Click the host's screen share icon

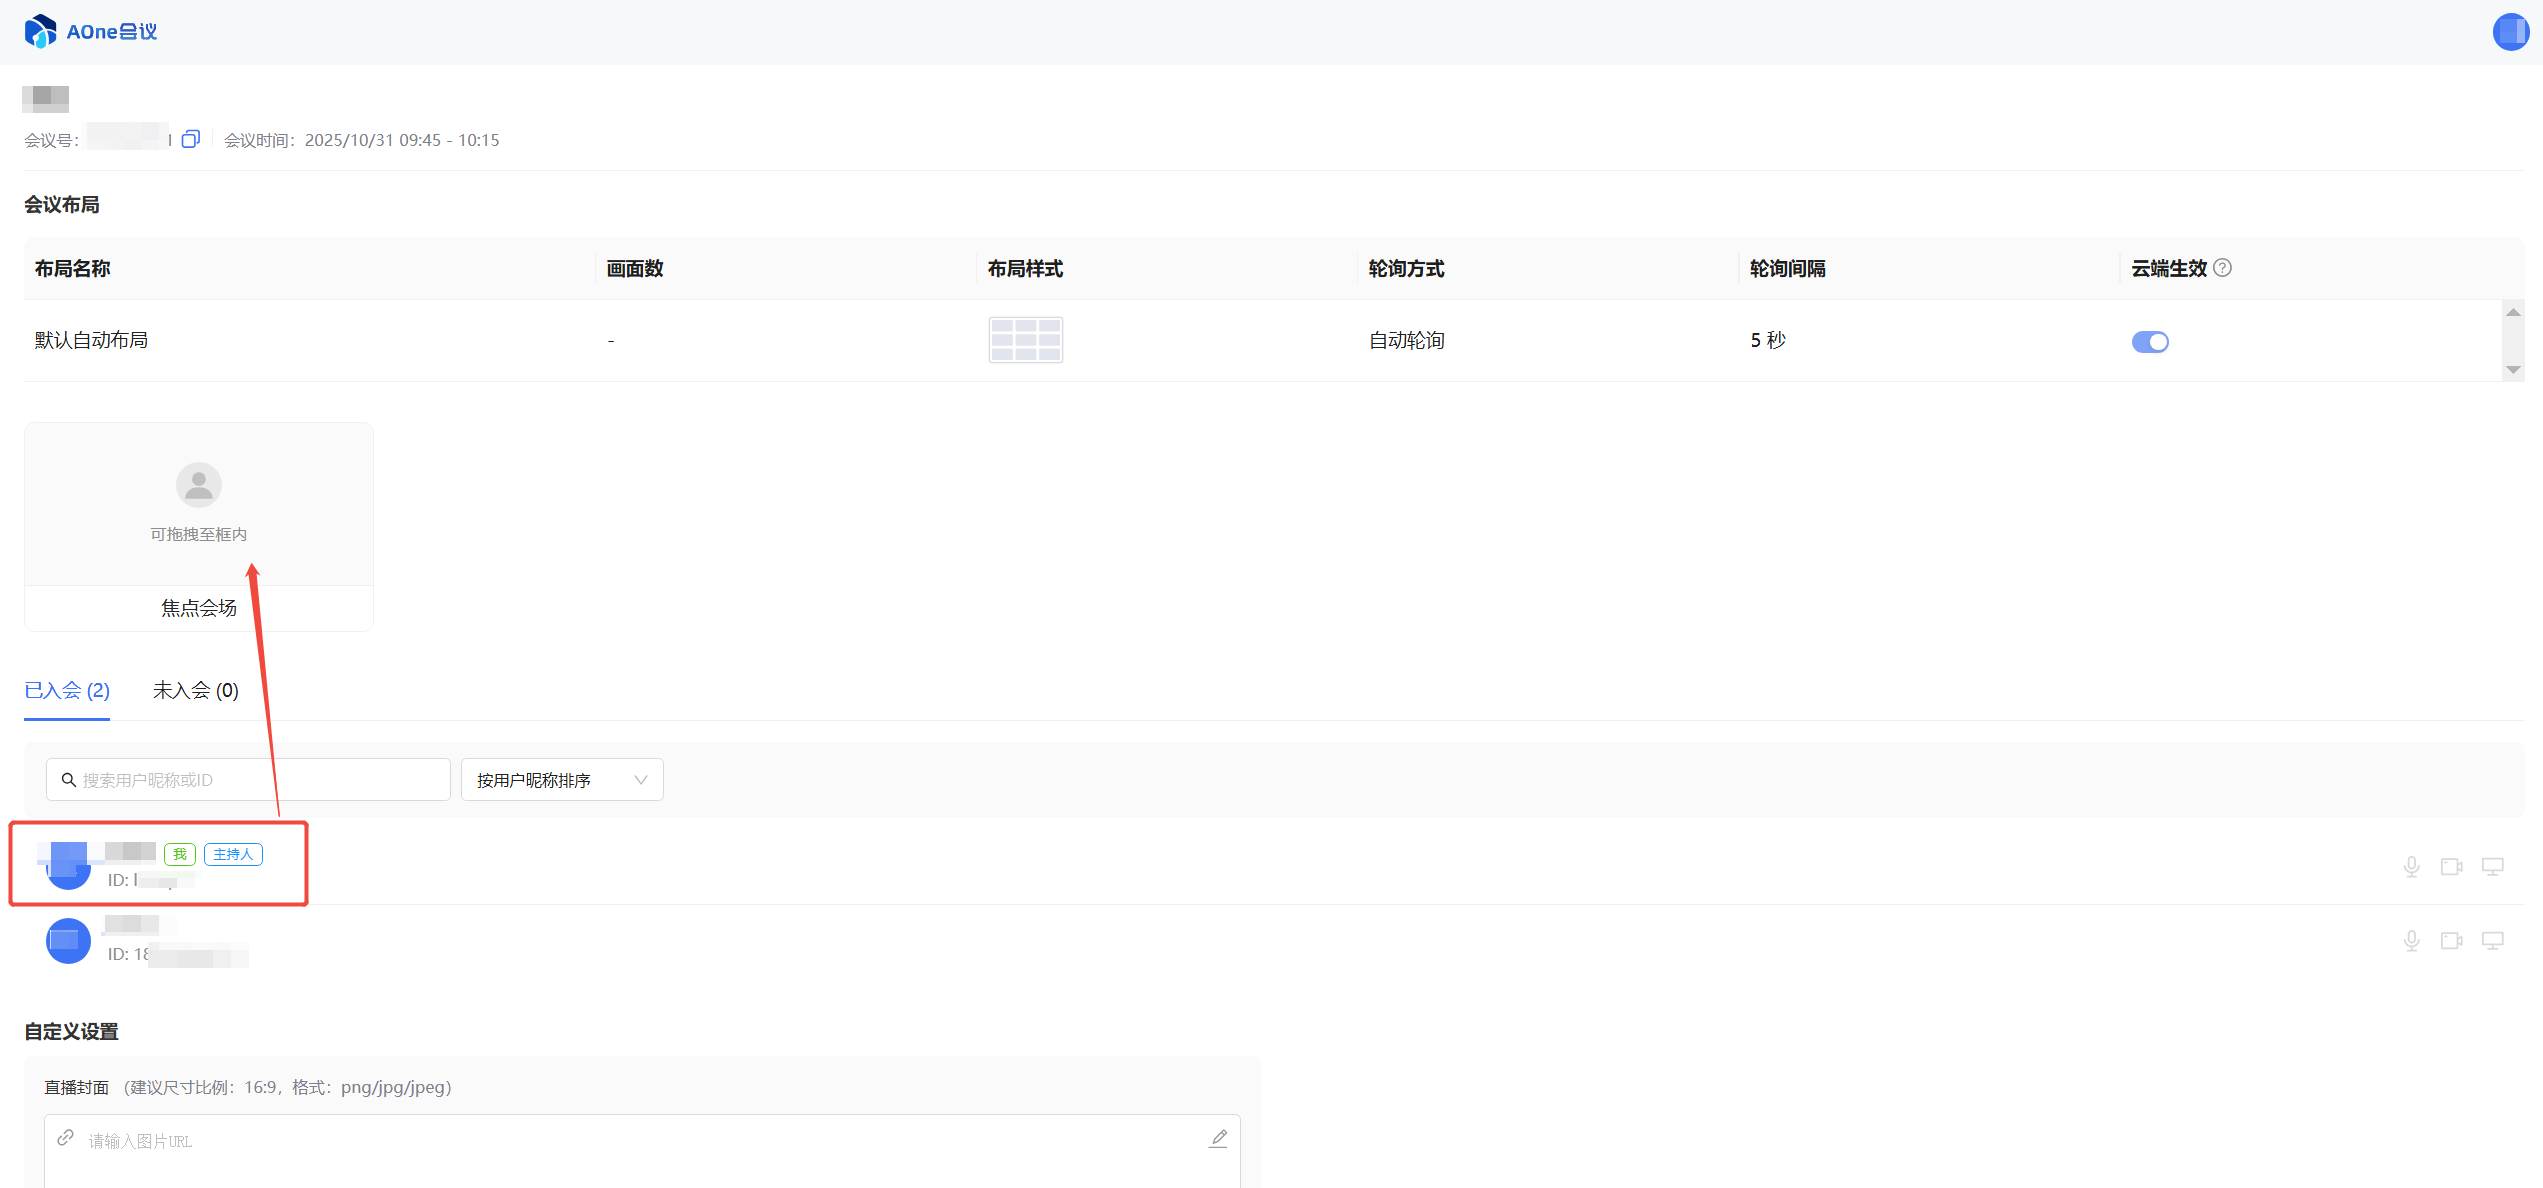2492,867
